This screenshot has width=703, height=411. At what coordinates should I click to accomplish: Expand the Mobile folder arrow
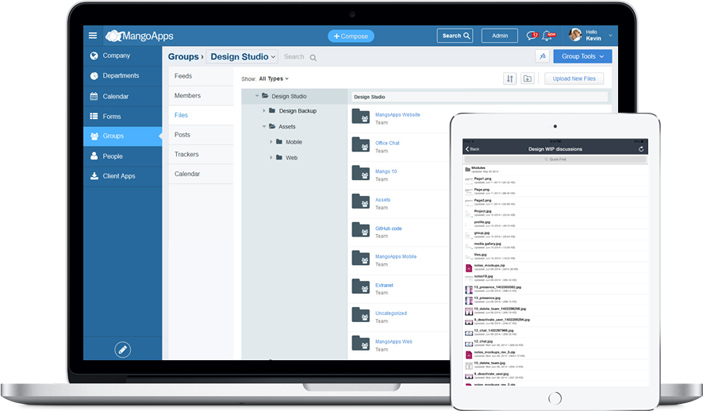271,142
